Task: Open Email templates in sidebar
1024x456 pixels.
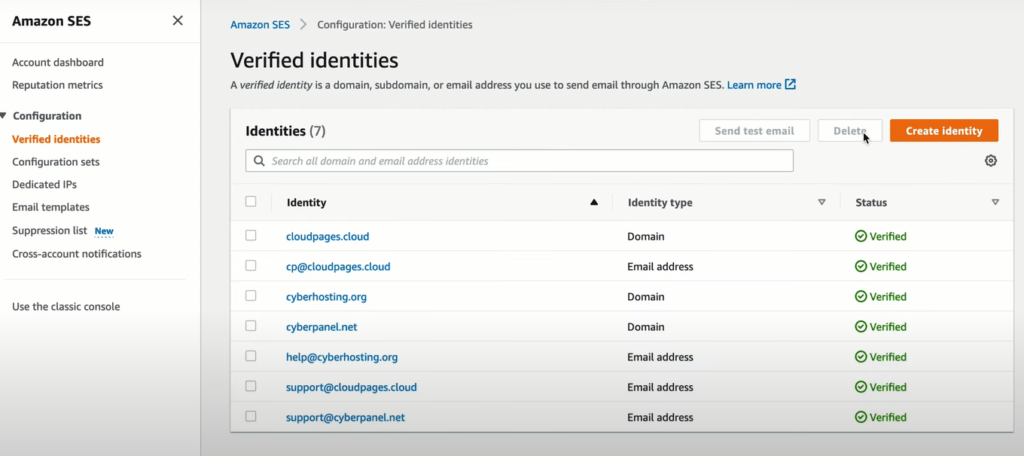Action: click(50, 207)
